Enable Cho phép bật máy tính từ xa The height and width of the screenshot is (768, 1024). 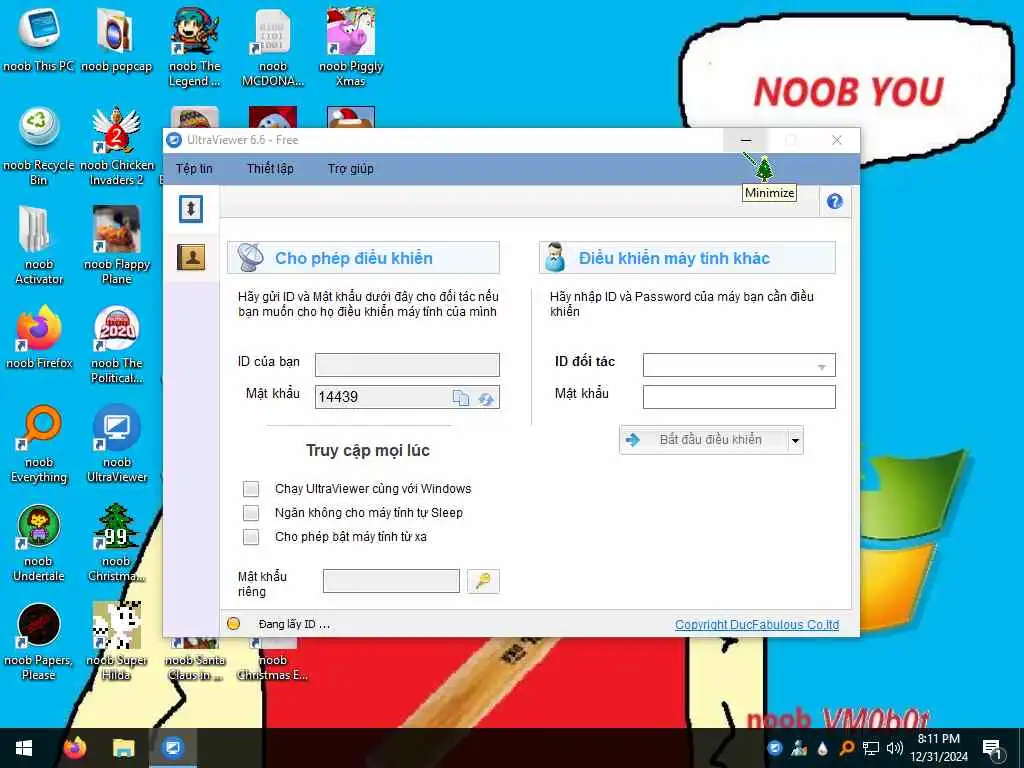pyautogui.click(x=251, y=537)
